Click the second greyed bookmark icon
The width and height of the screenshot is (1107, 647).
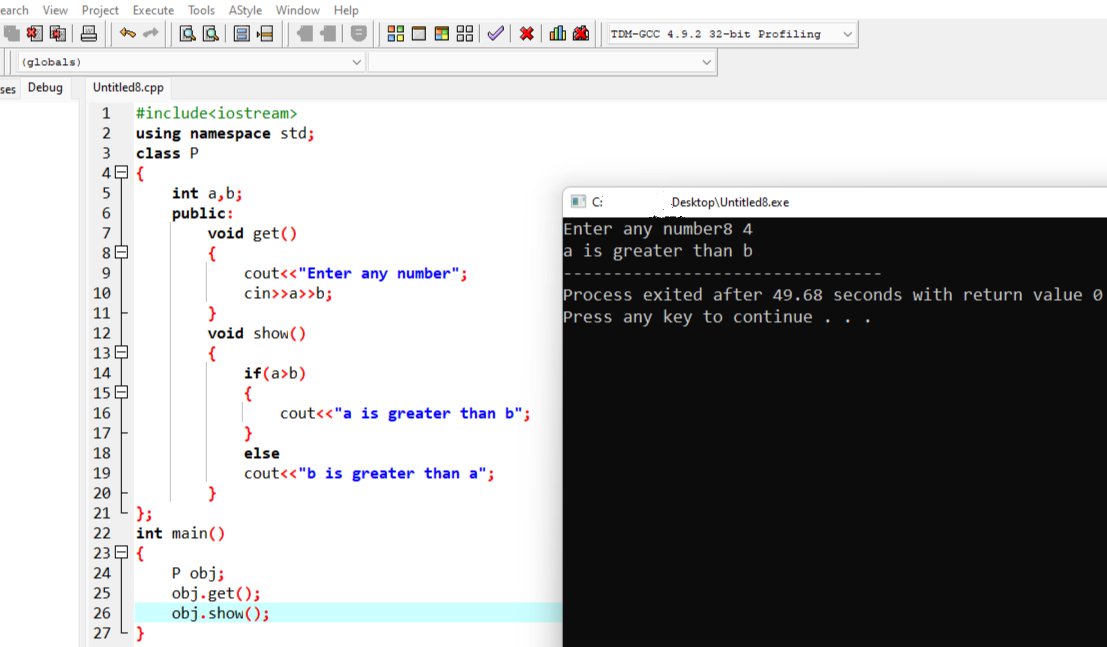[x=328, y=33]
